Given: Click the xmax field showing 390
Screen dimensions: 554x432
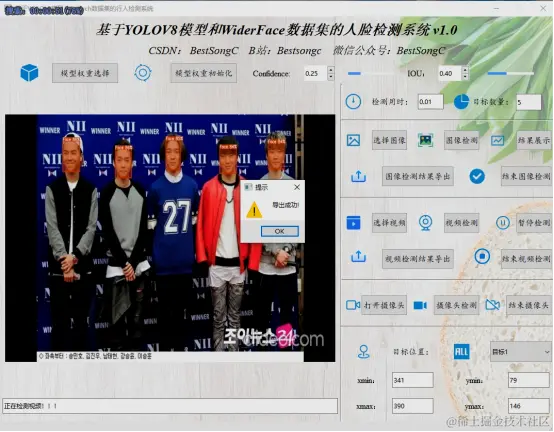Looking at the screenshot, I should [x=413, y=406].
